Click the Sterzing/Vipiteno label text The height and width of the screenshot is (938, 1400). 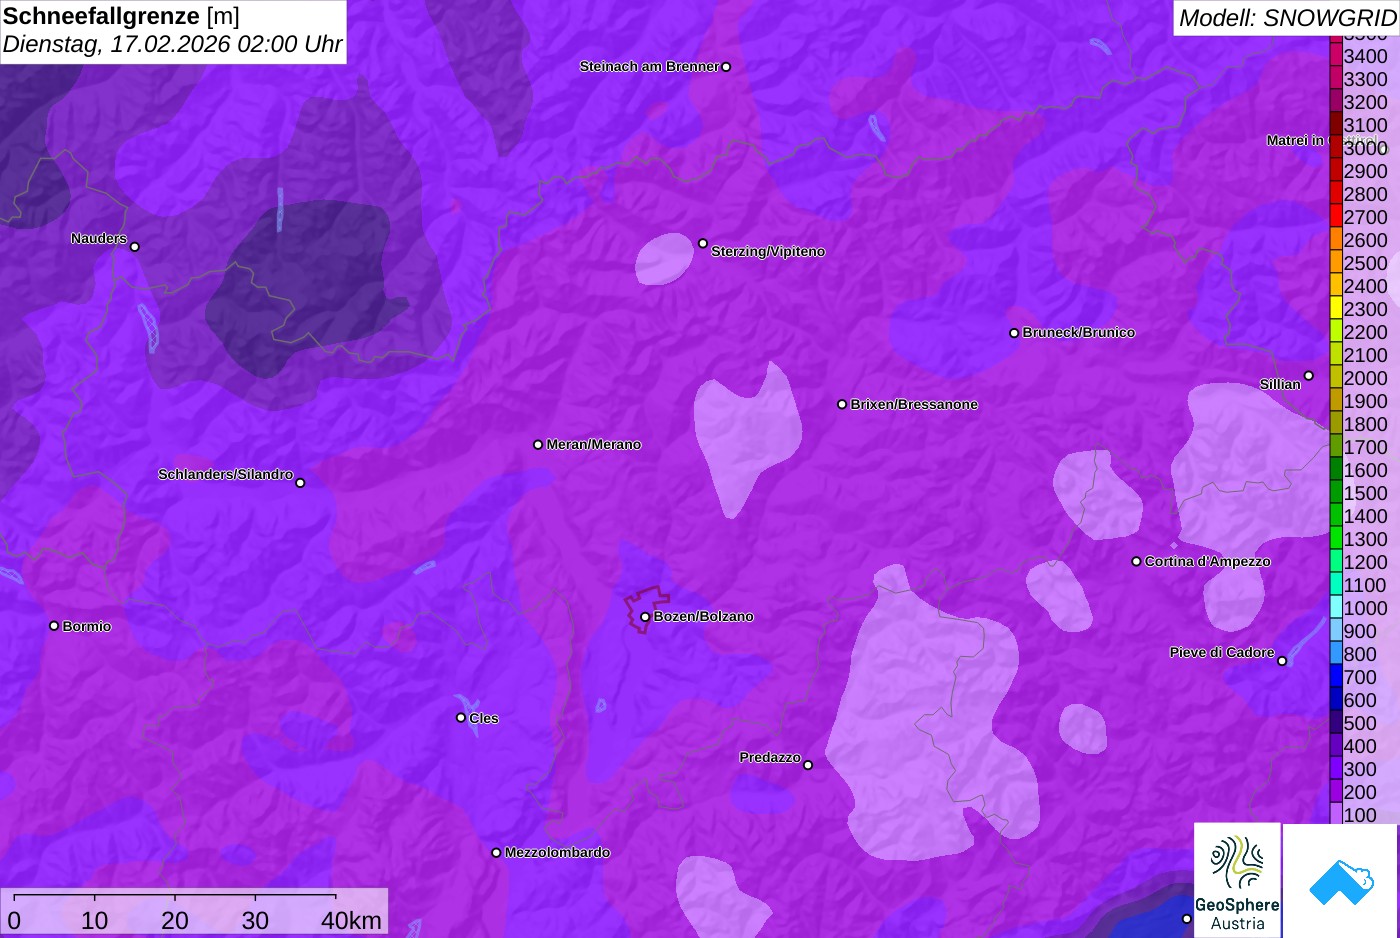pos(768,252)
